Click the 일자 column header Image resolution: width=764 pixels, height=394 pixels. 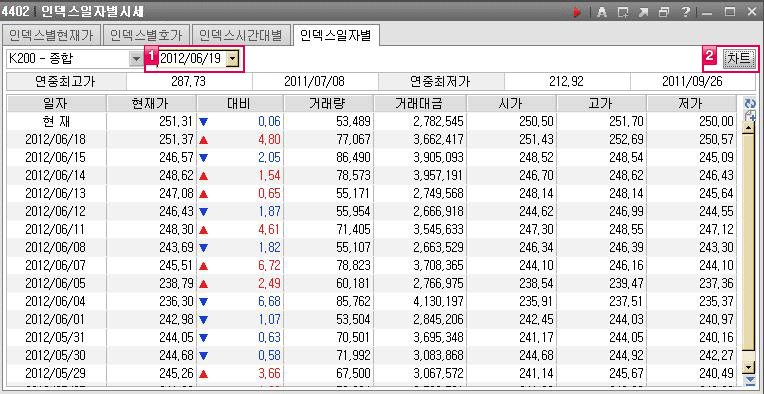point(57,103)
